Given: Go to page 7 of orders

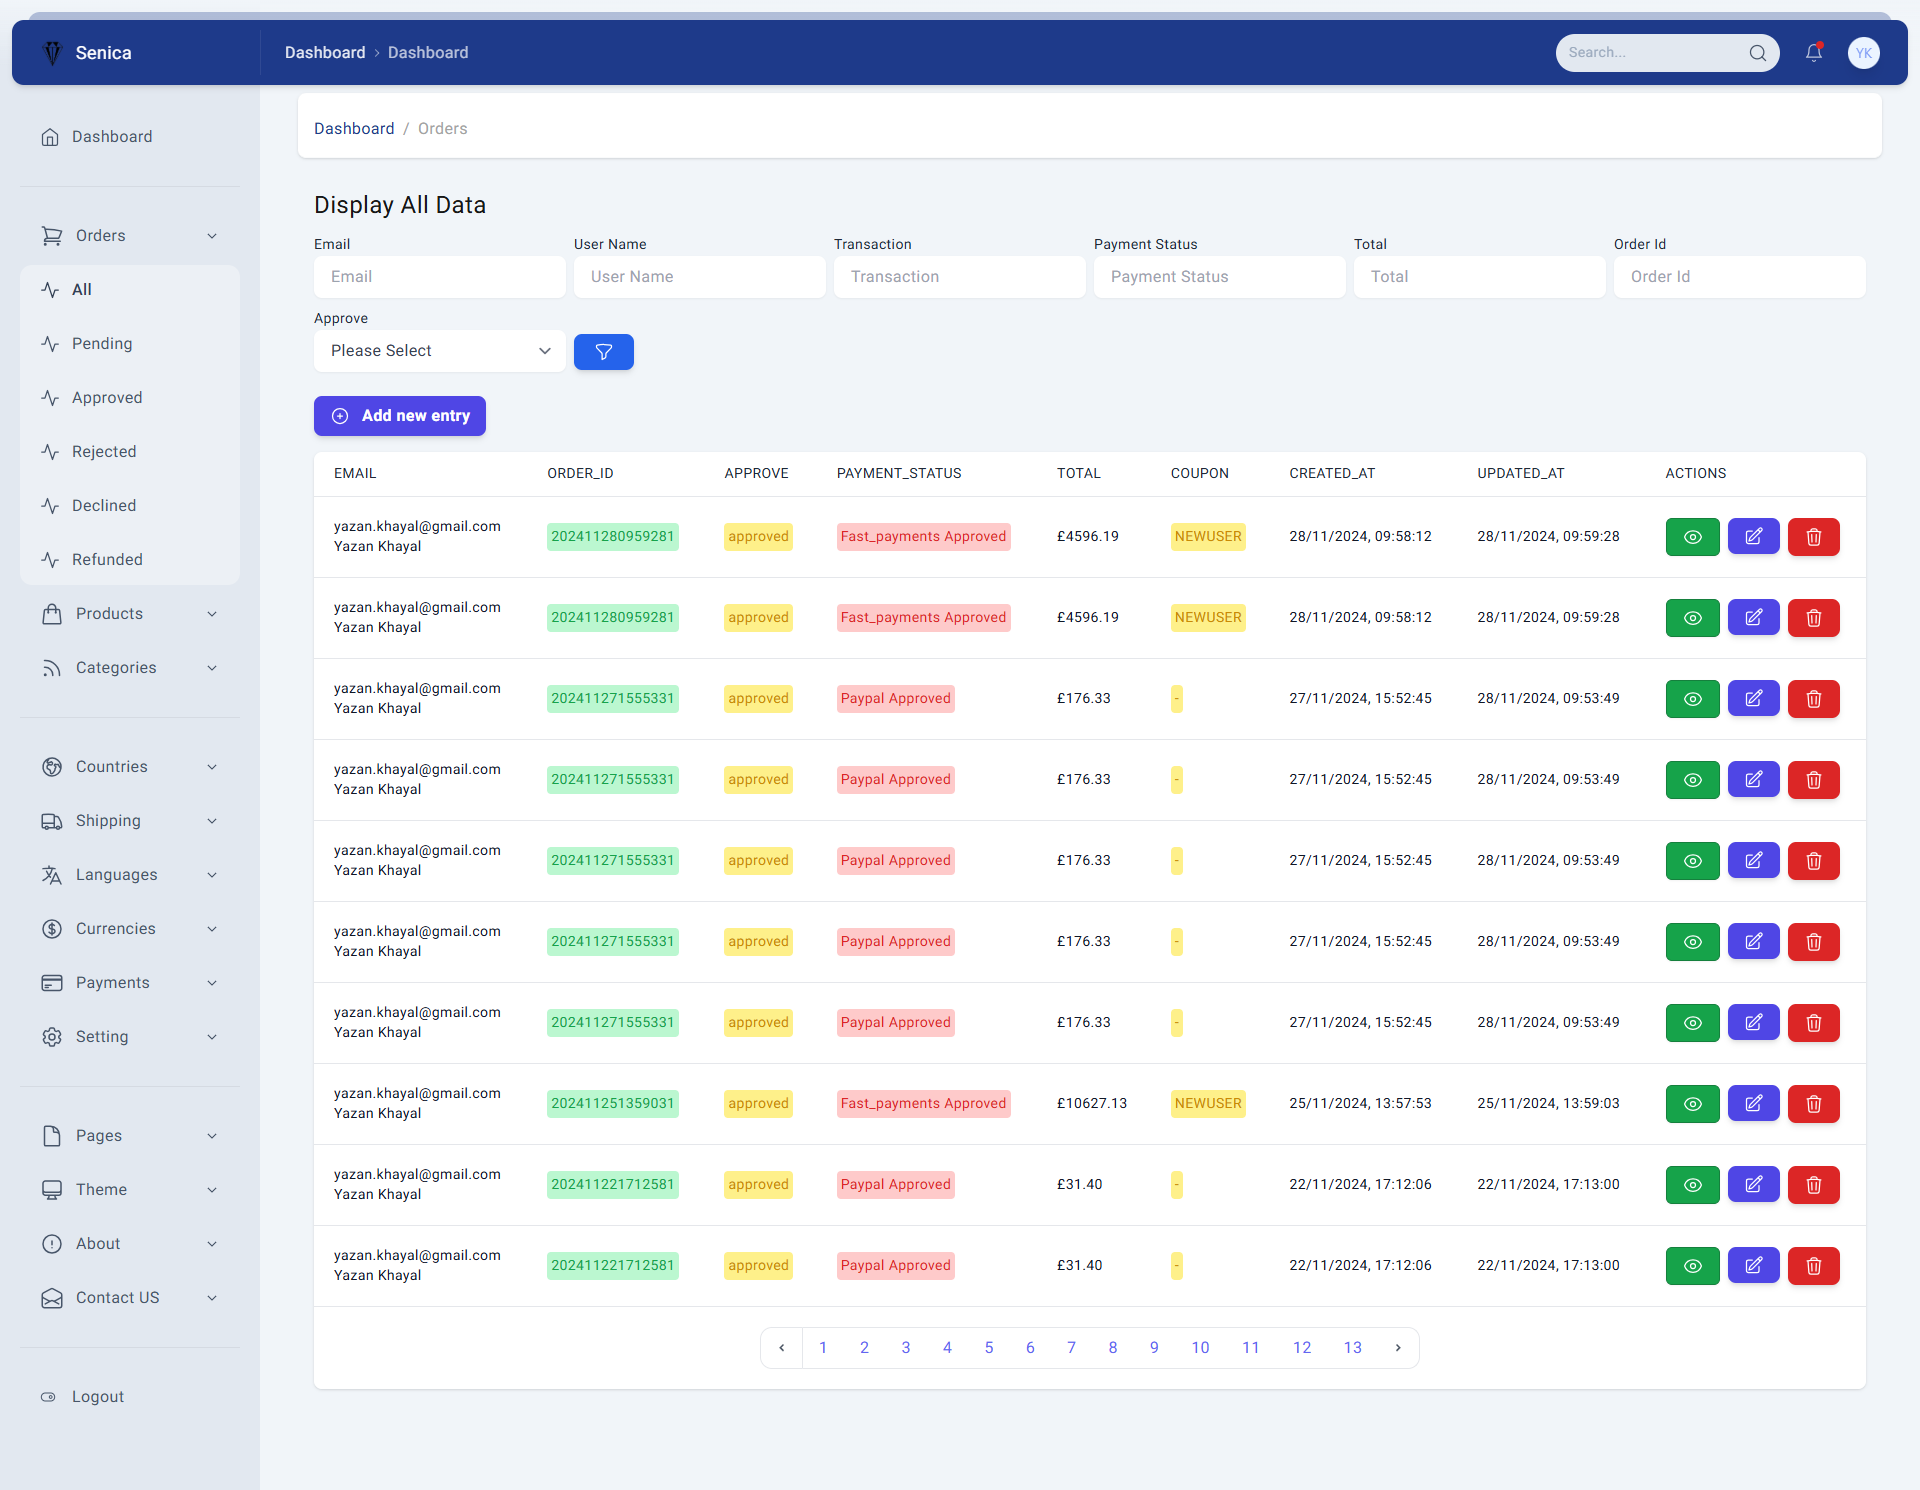Looking at the screenshot, I should click(x=1071, y=1348).
